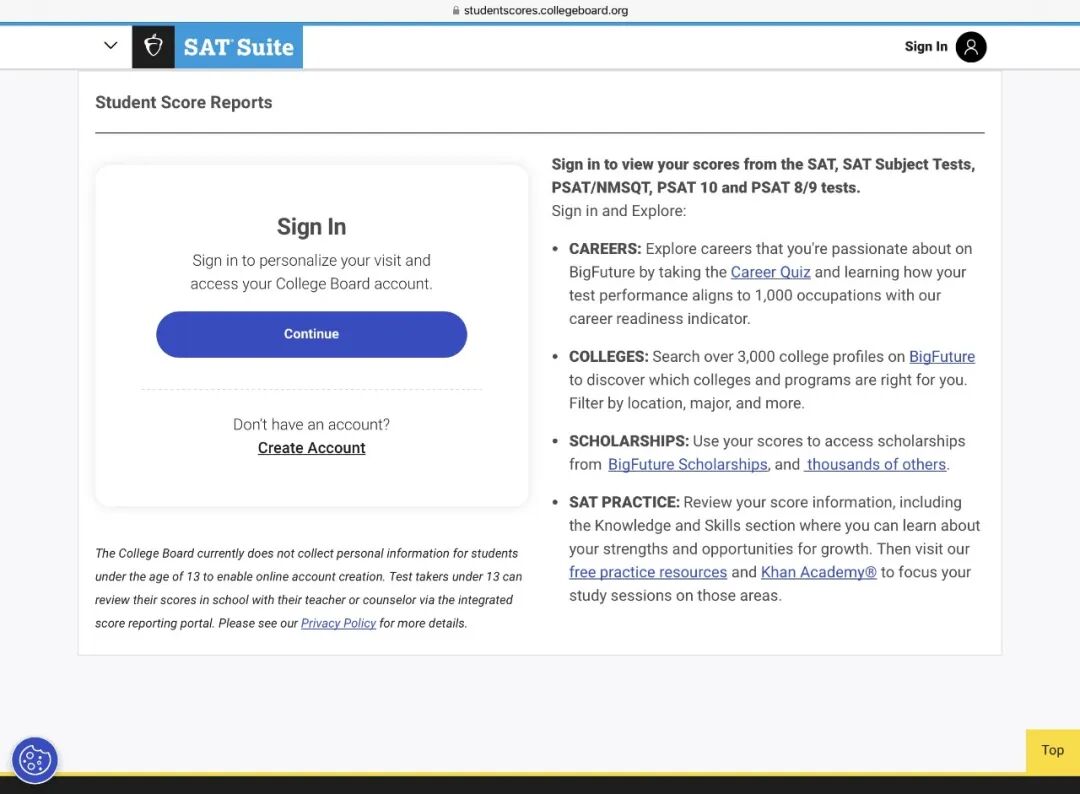Image resolution: width=1080 pixels, height=794 pixels.
Task: Click the "thousands of others" scholarships link
Action: (x=876, y=465)
